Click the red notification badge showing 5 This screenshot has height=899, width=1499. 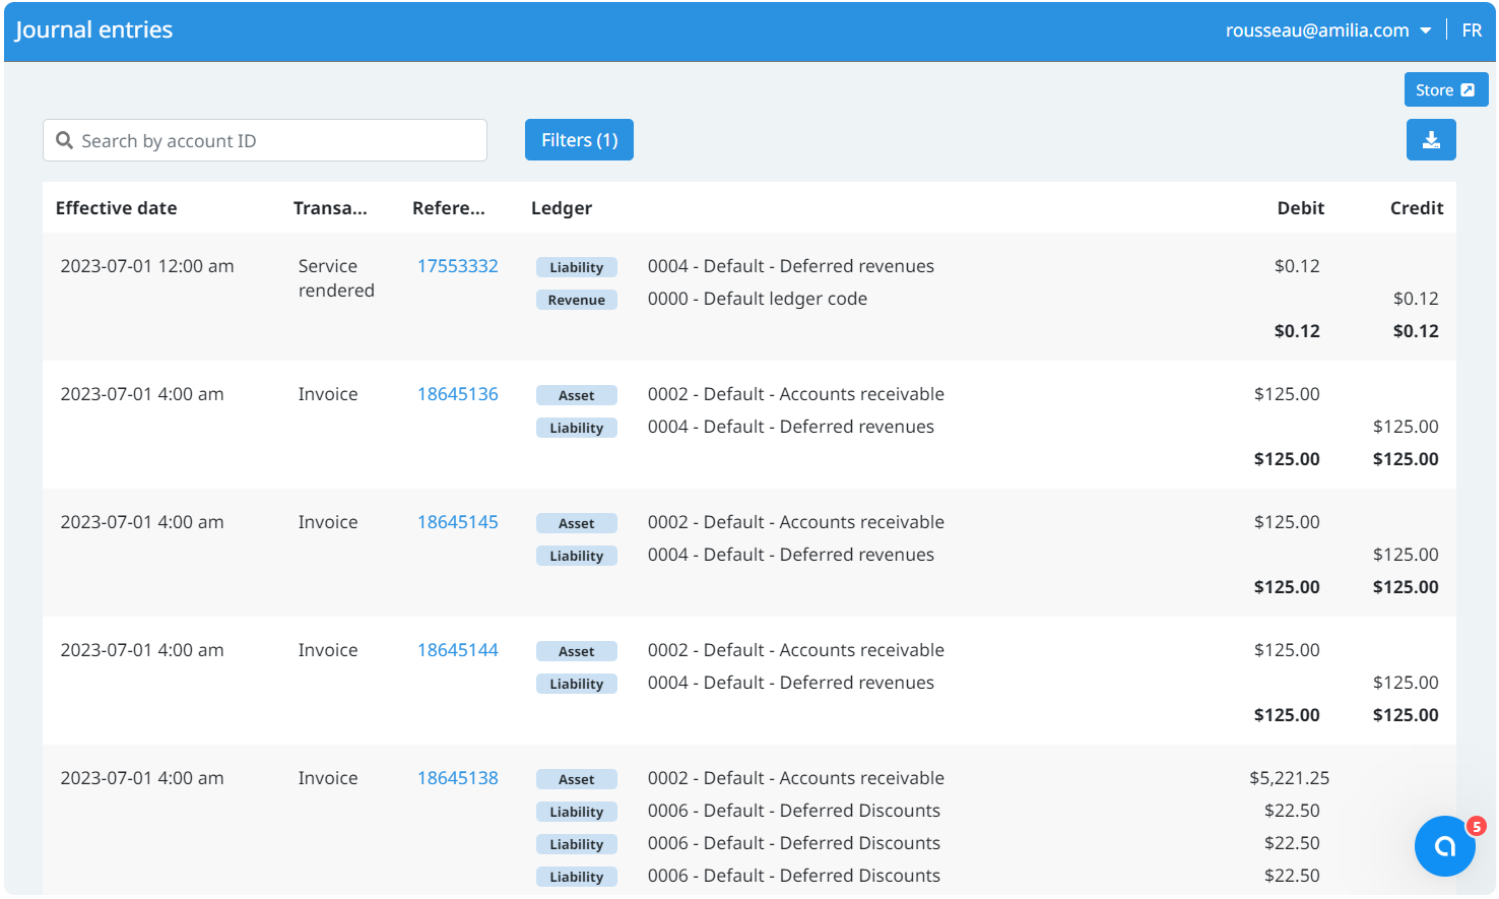(1474, 826)
